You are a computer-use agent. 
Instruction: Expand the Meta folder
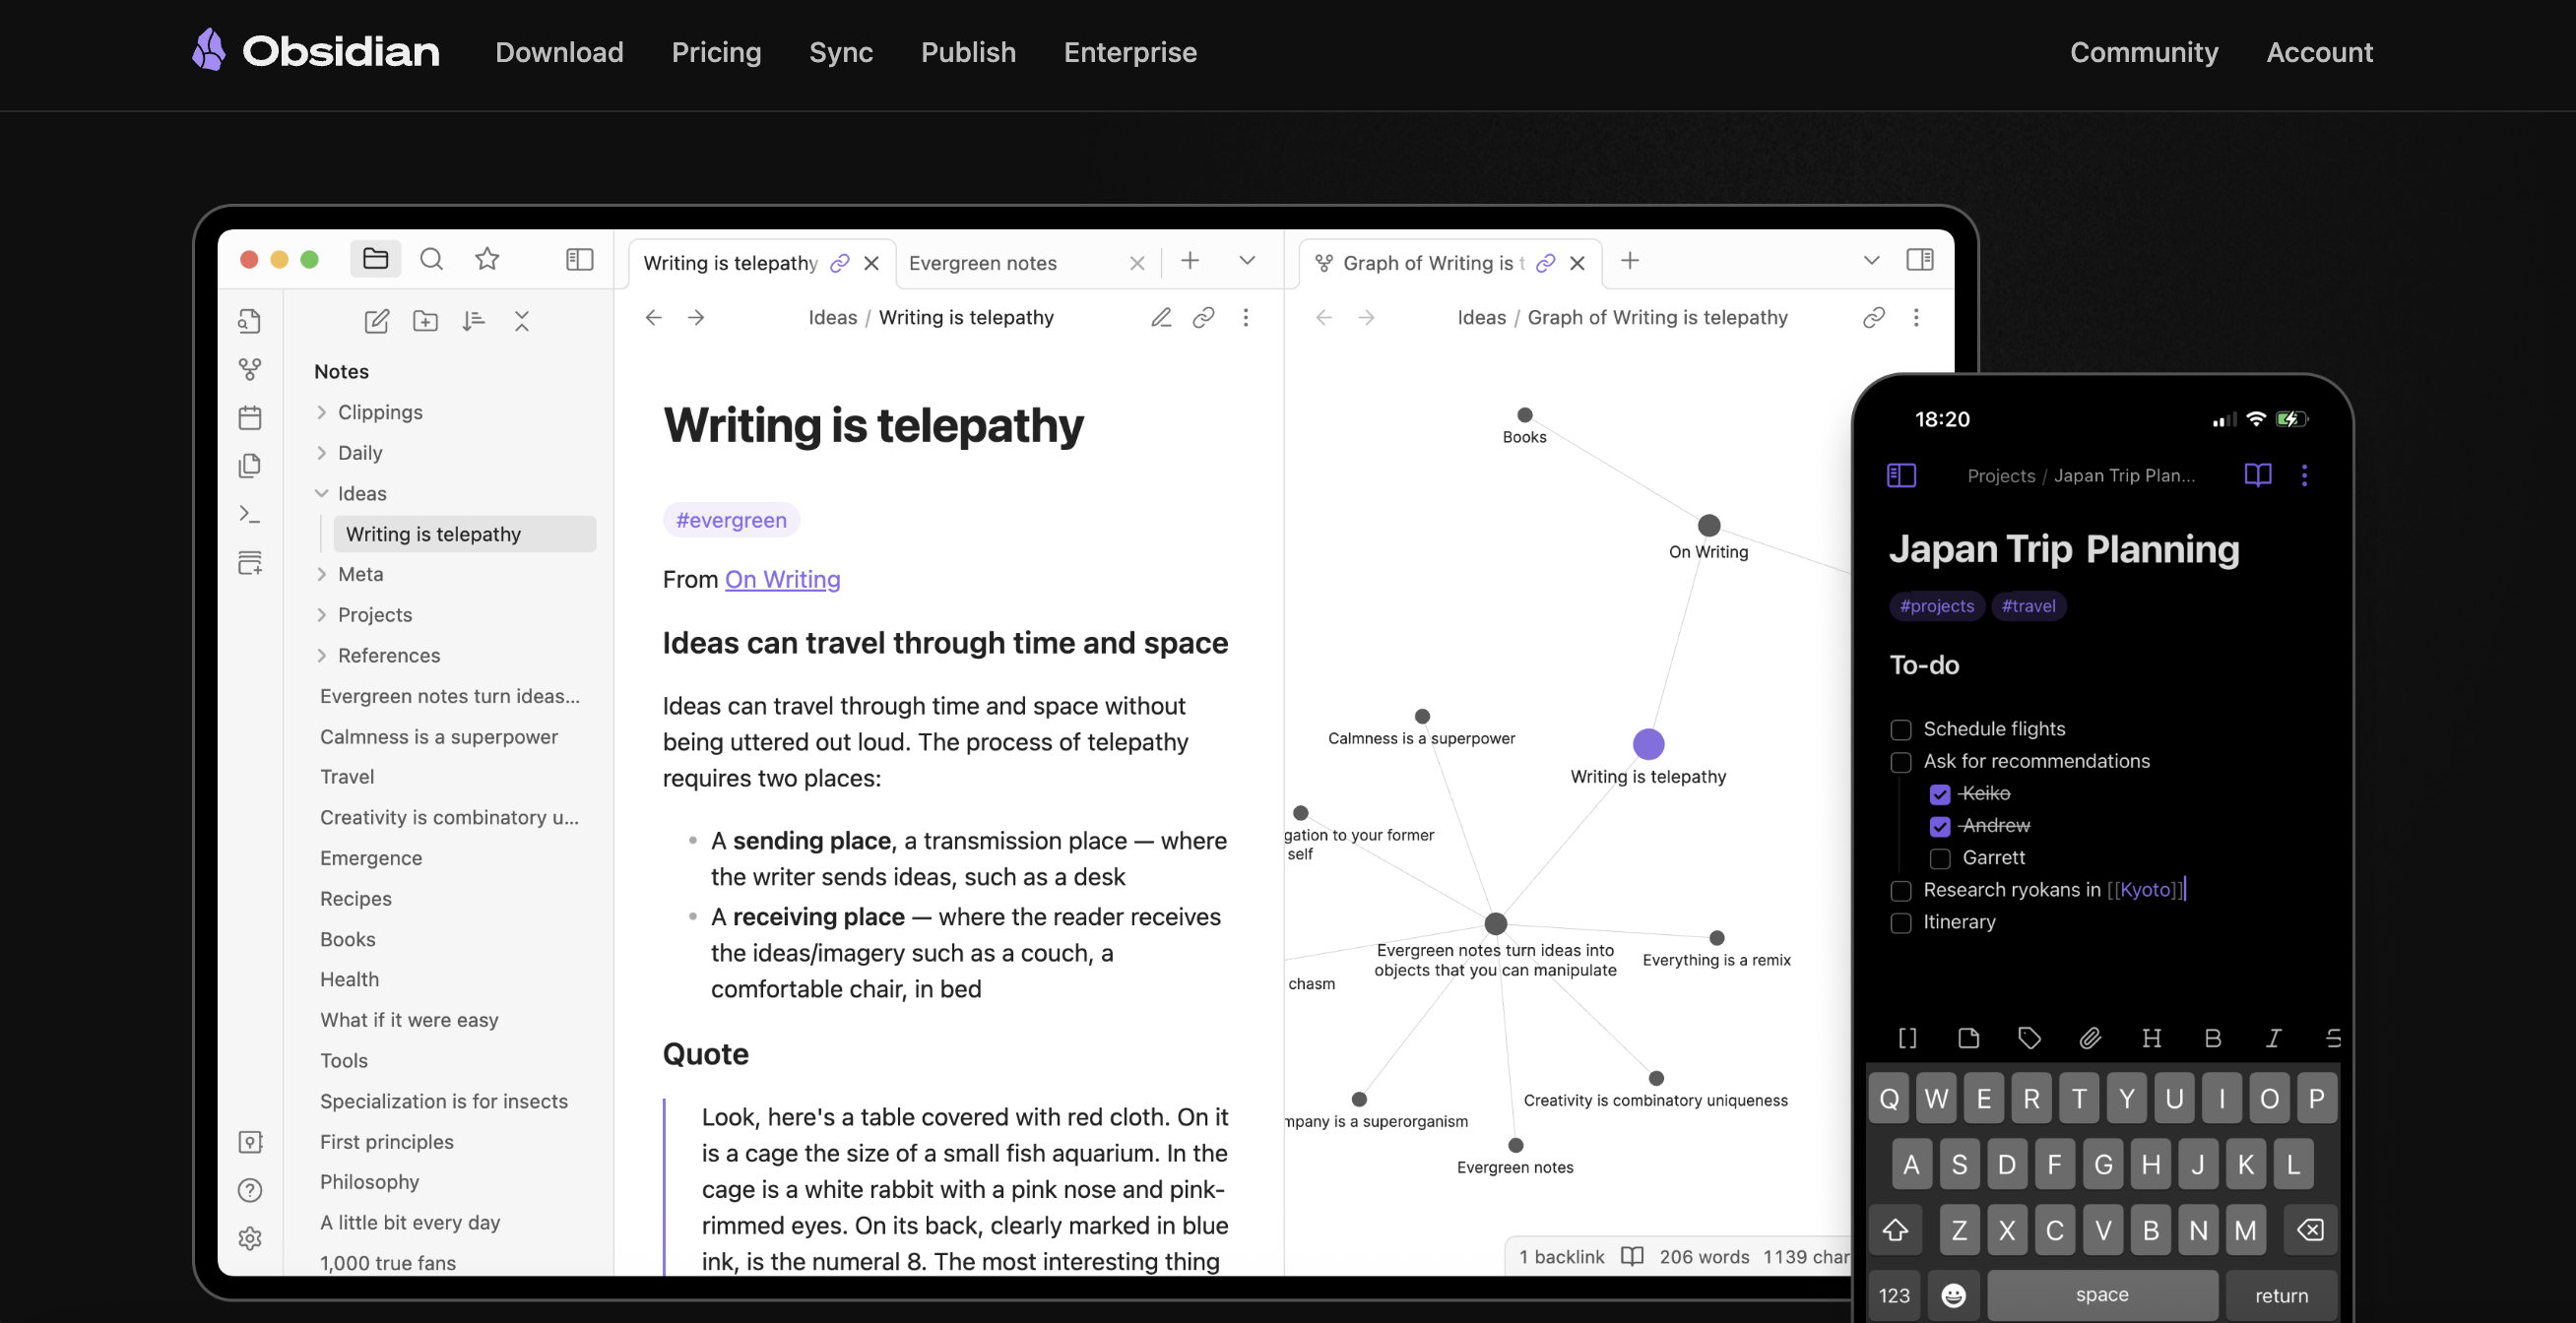(x=321, y=574)
